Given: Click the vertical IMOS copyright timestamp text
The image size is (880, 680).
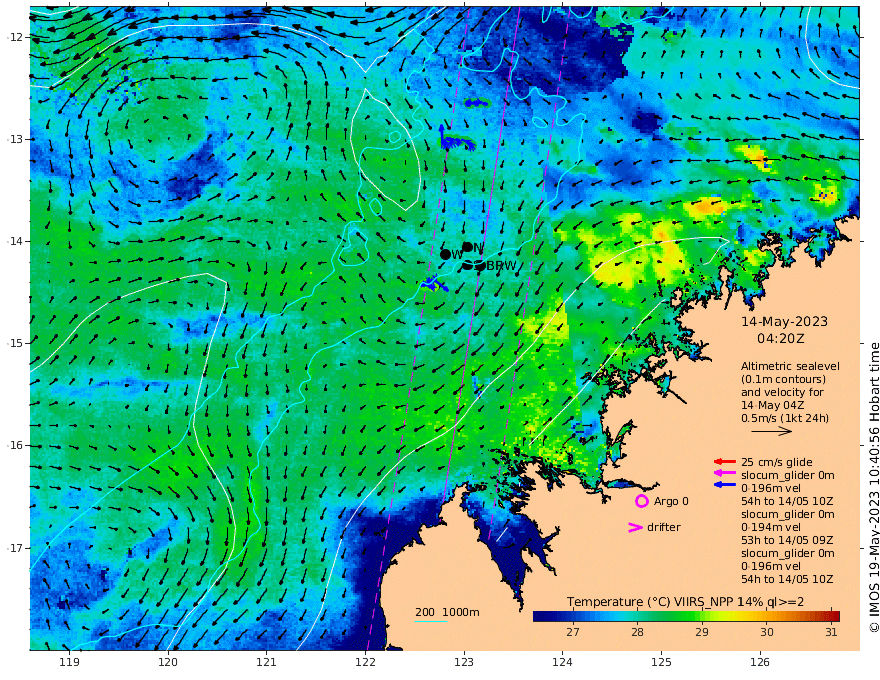Looking at the screenshot, I should (873, 487).
